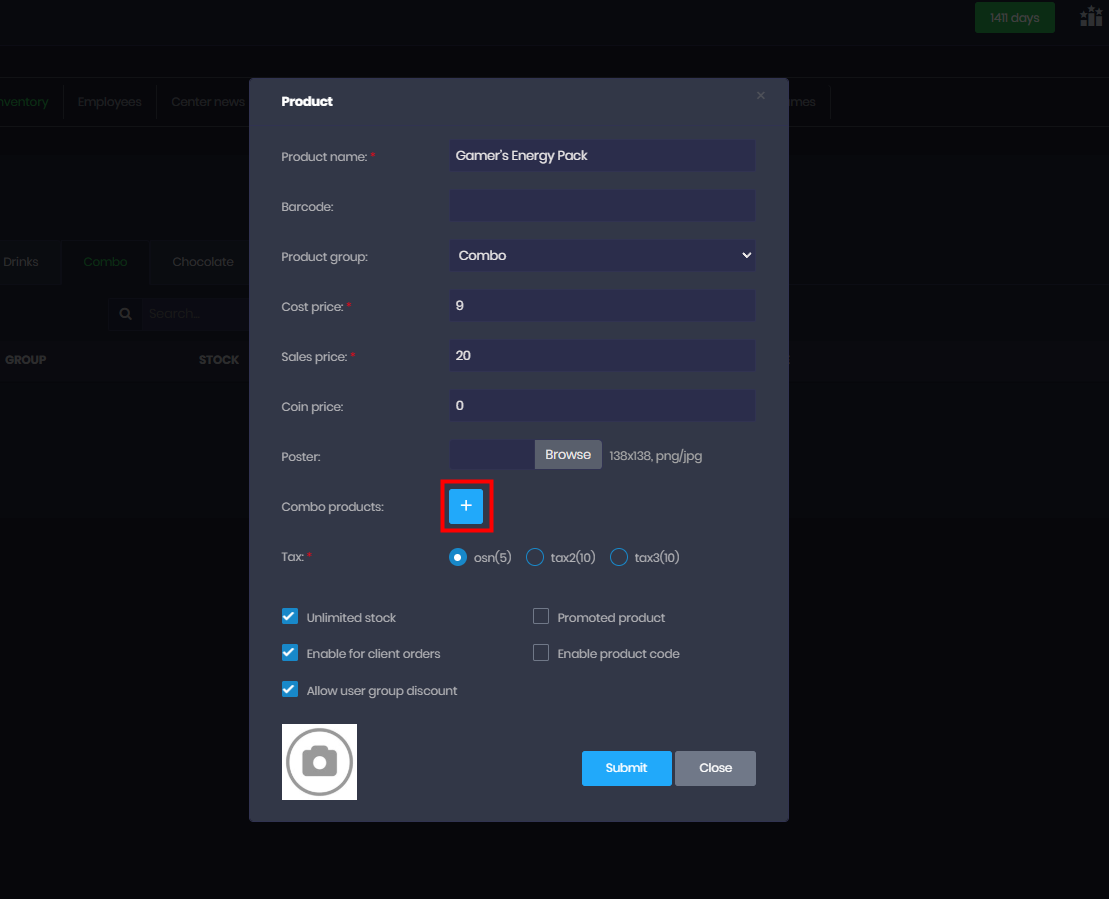Disable Allow user group discount
Viewport: 1109px width, 899px height.
point(290,690)
